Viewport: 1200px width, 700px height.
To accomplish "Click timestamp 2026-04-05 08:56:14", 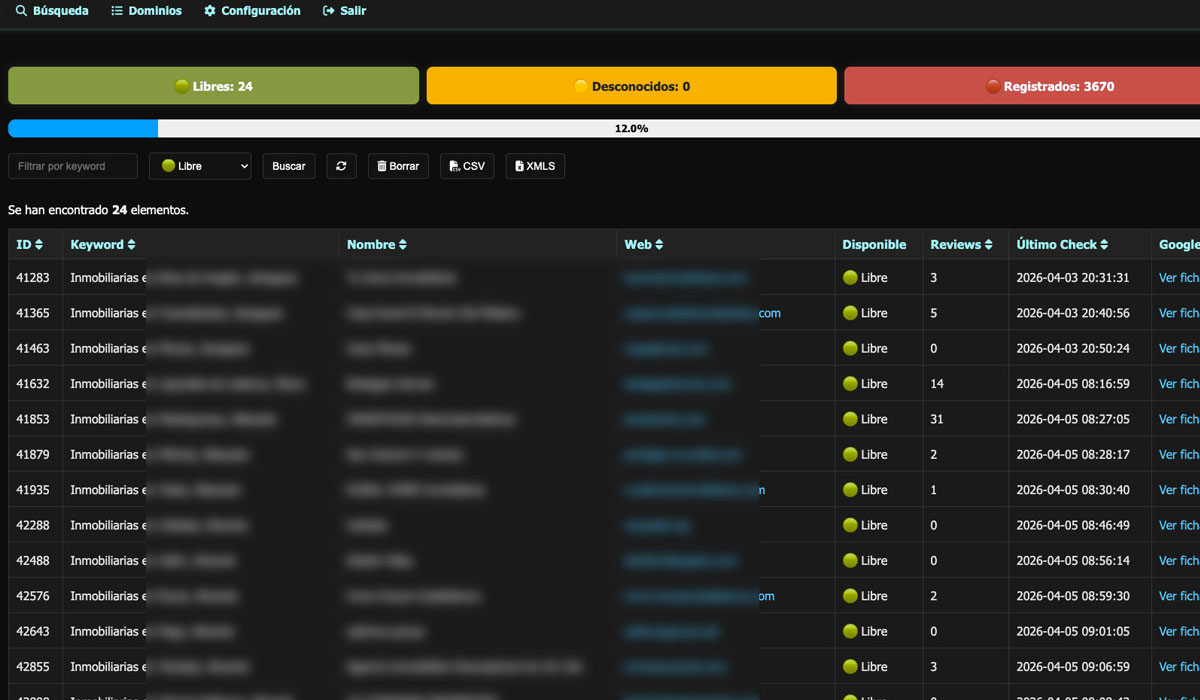I will (1073, 560).
